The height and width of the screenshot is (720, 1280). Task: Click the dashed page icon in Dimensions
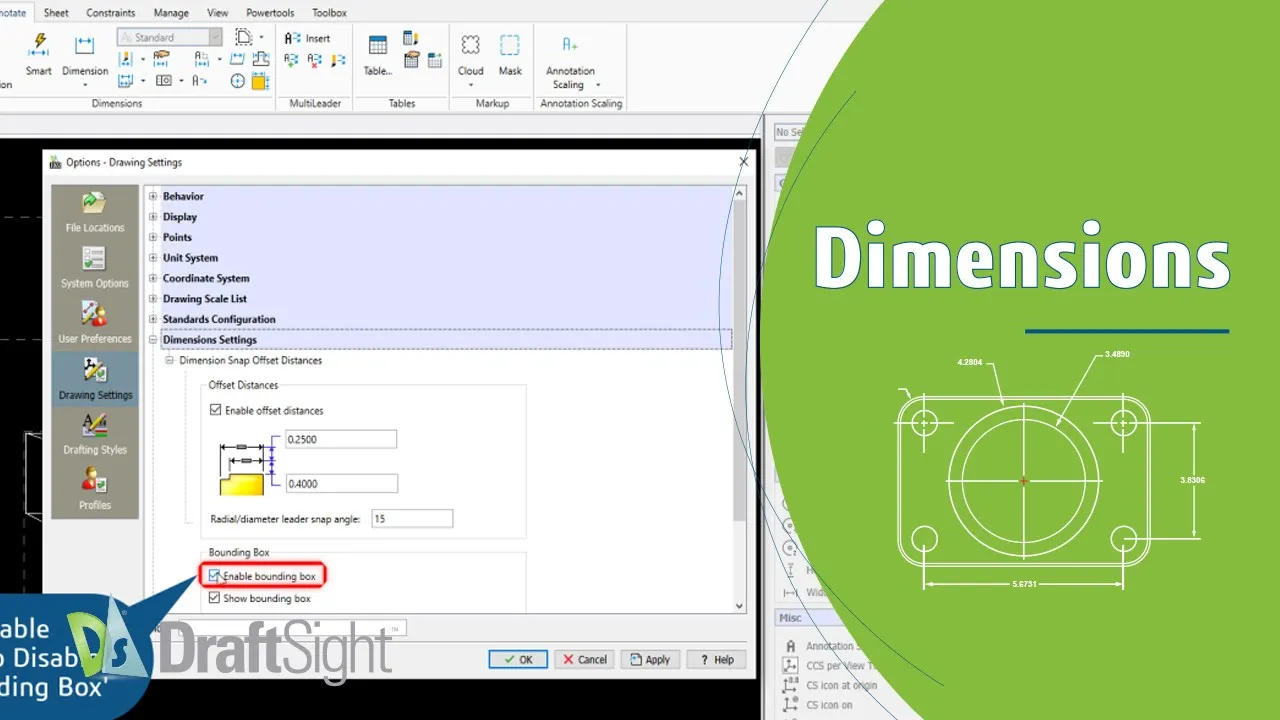[x=243, y=38]
